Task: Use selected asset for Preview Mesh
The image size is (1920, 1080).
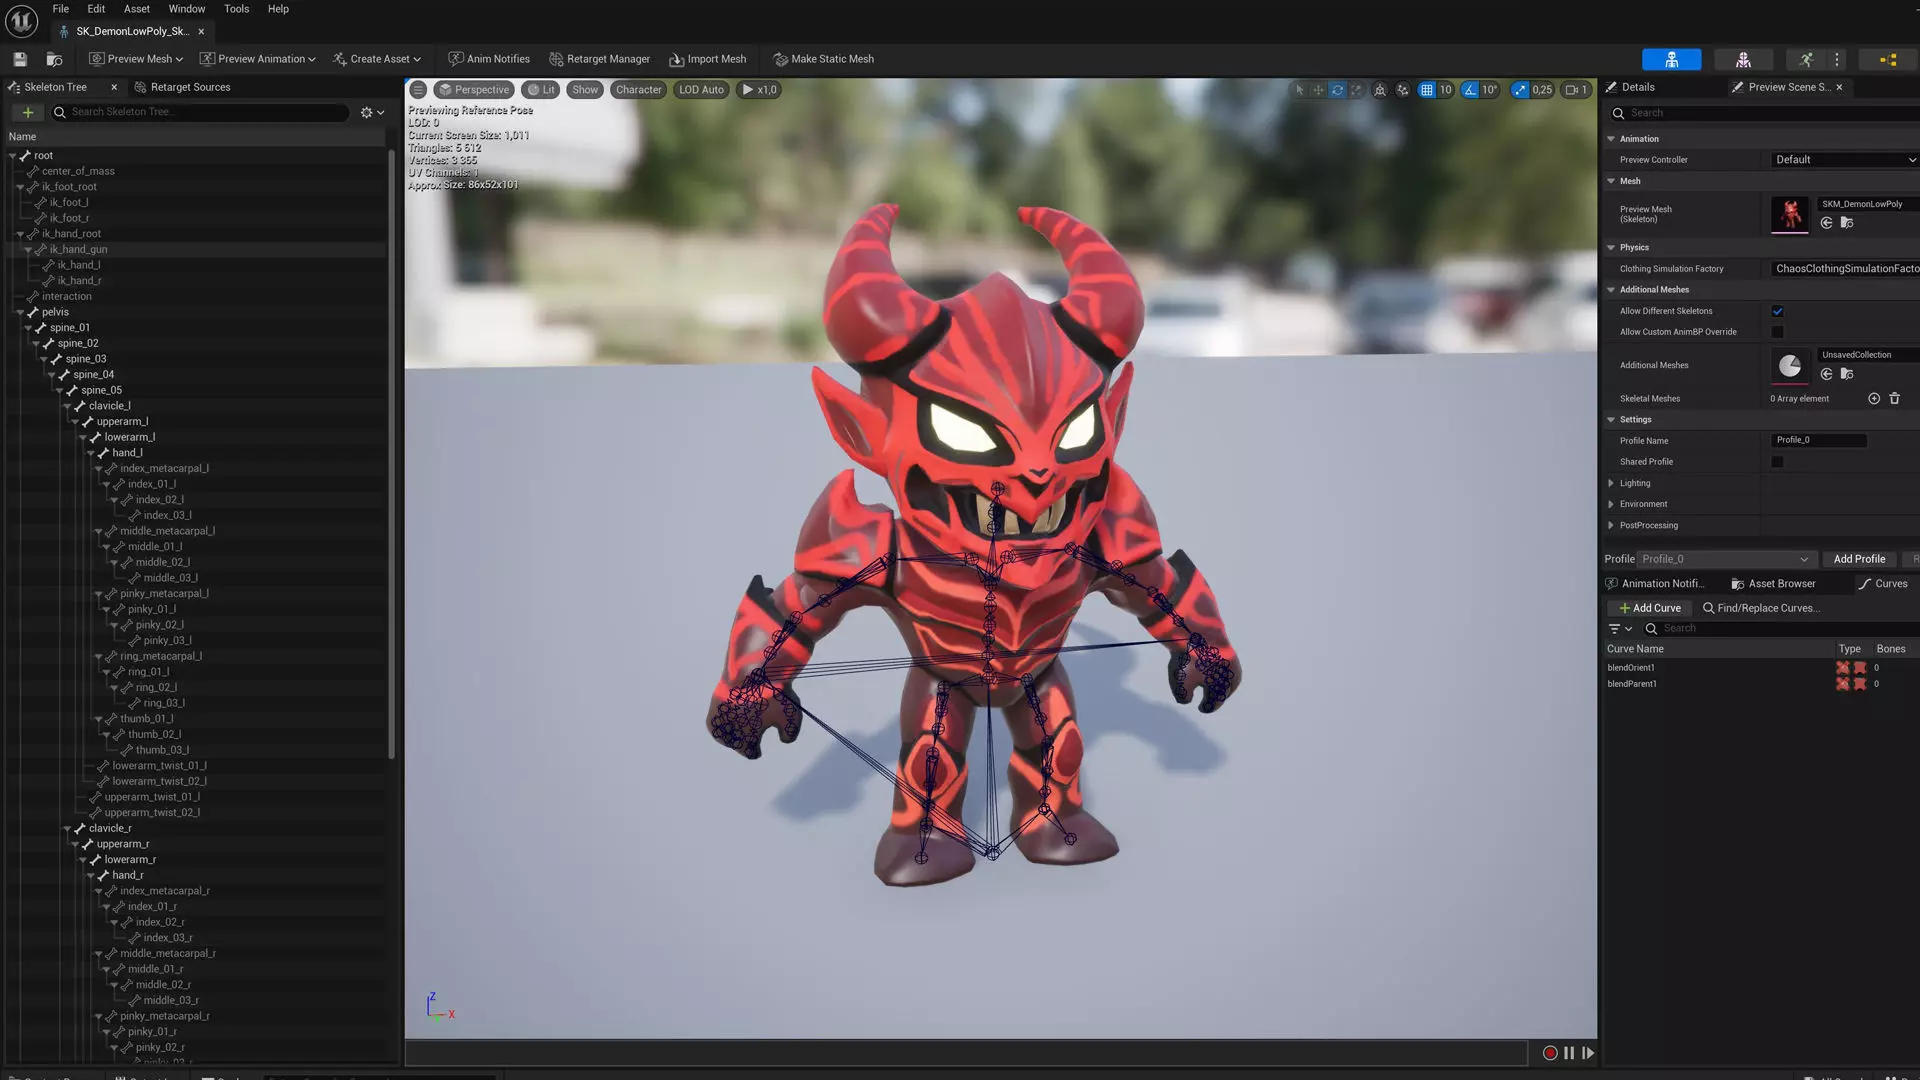Action: [x=1826, y=223]
